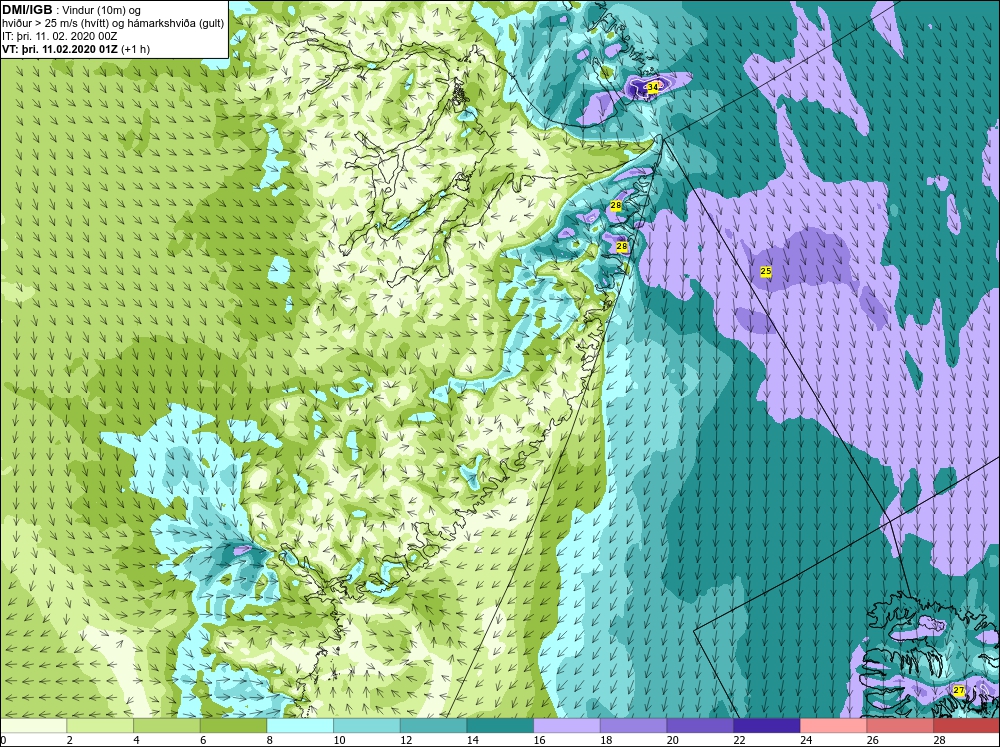This screenshot has width=1000, height=747.
Task: Pick the 20–22 m/s purple legend swatch
Action: pos(700,726)
